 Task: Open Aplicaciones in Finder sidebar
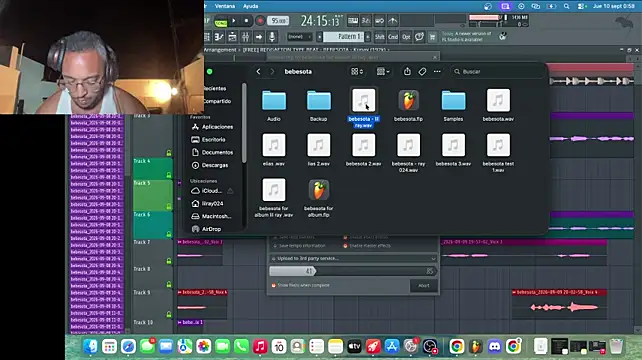point(213,127)
